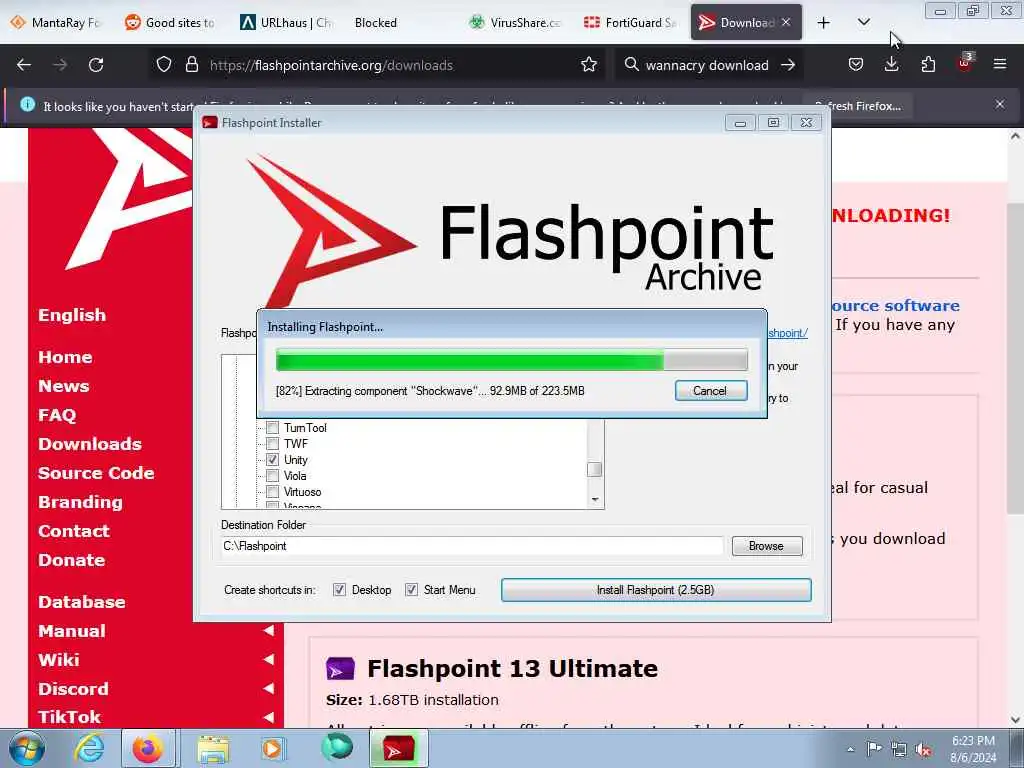Check the TWF component checkbox

[272, 444]
